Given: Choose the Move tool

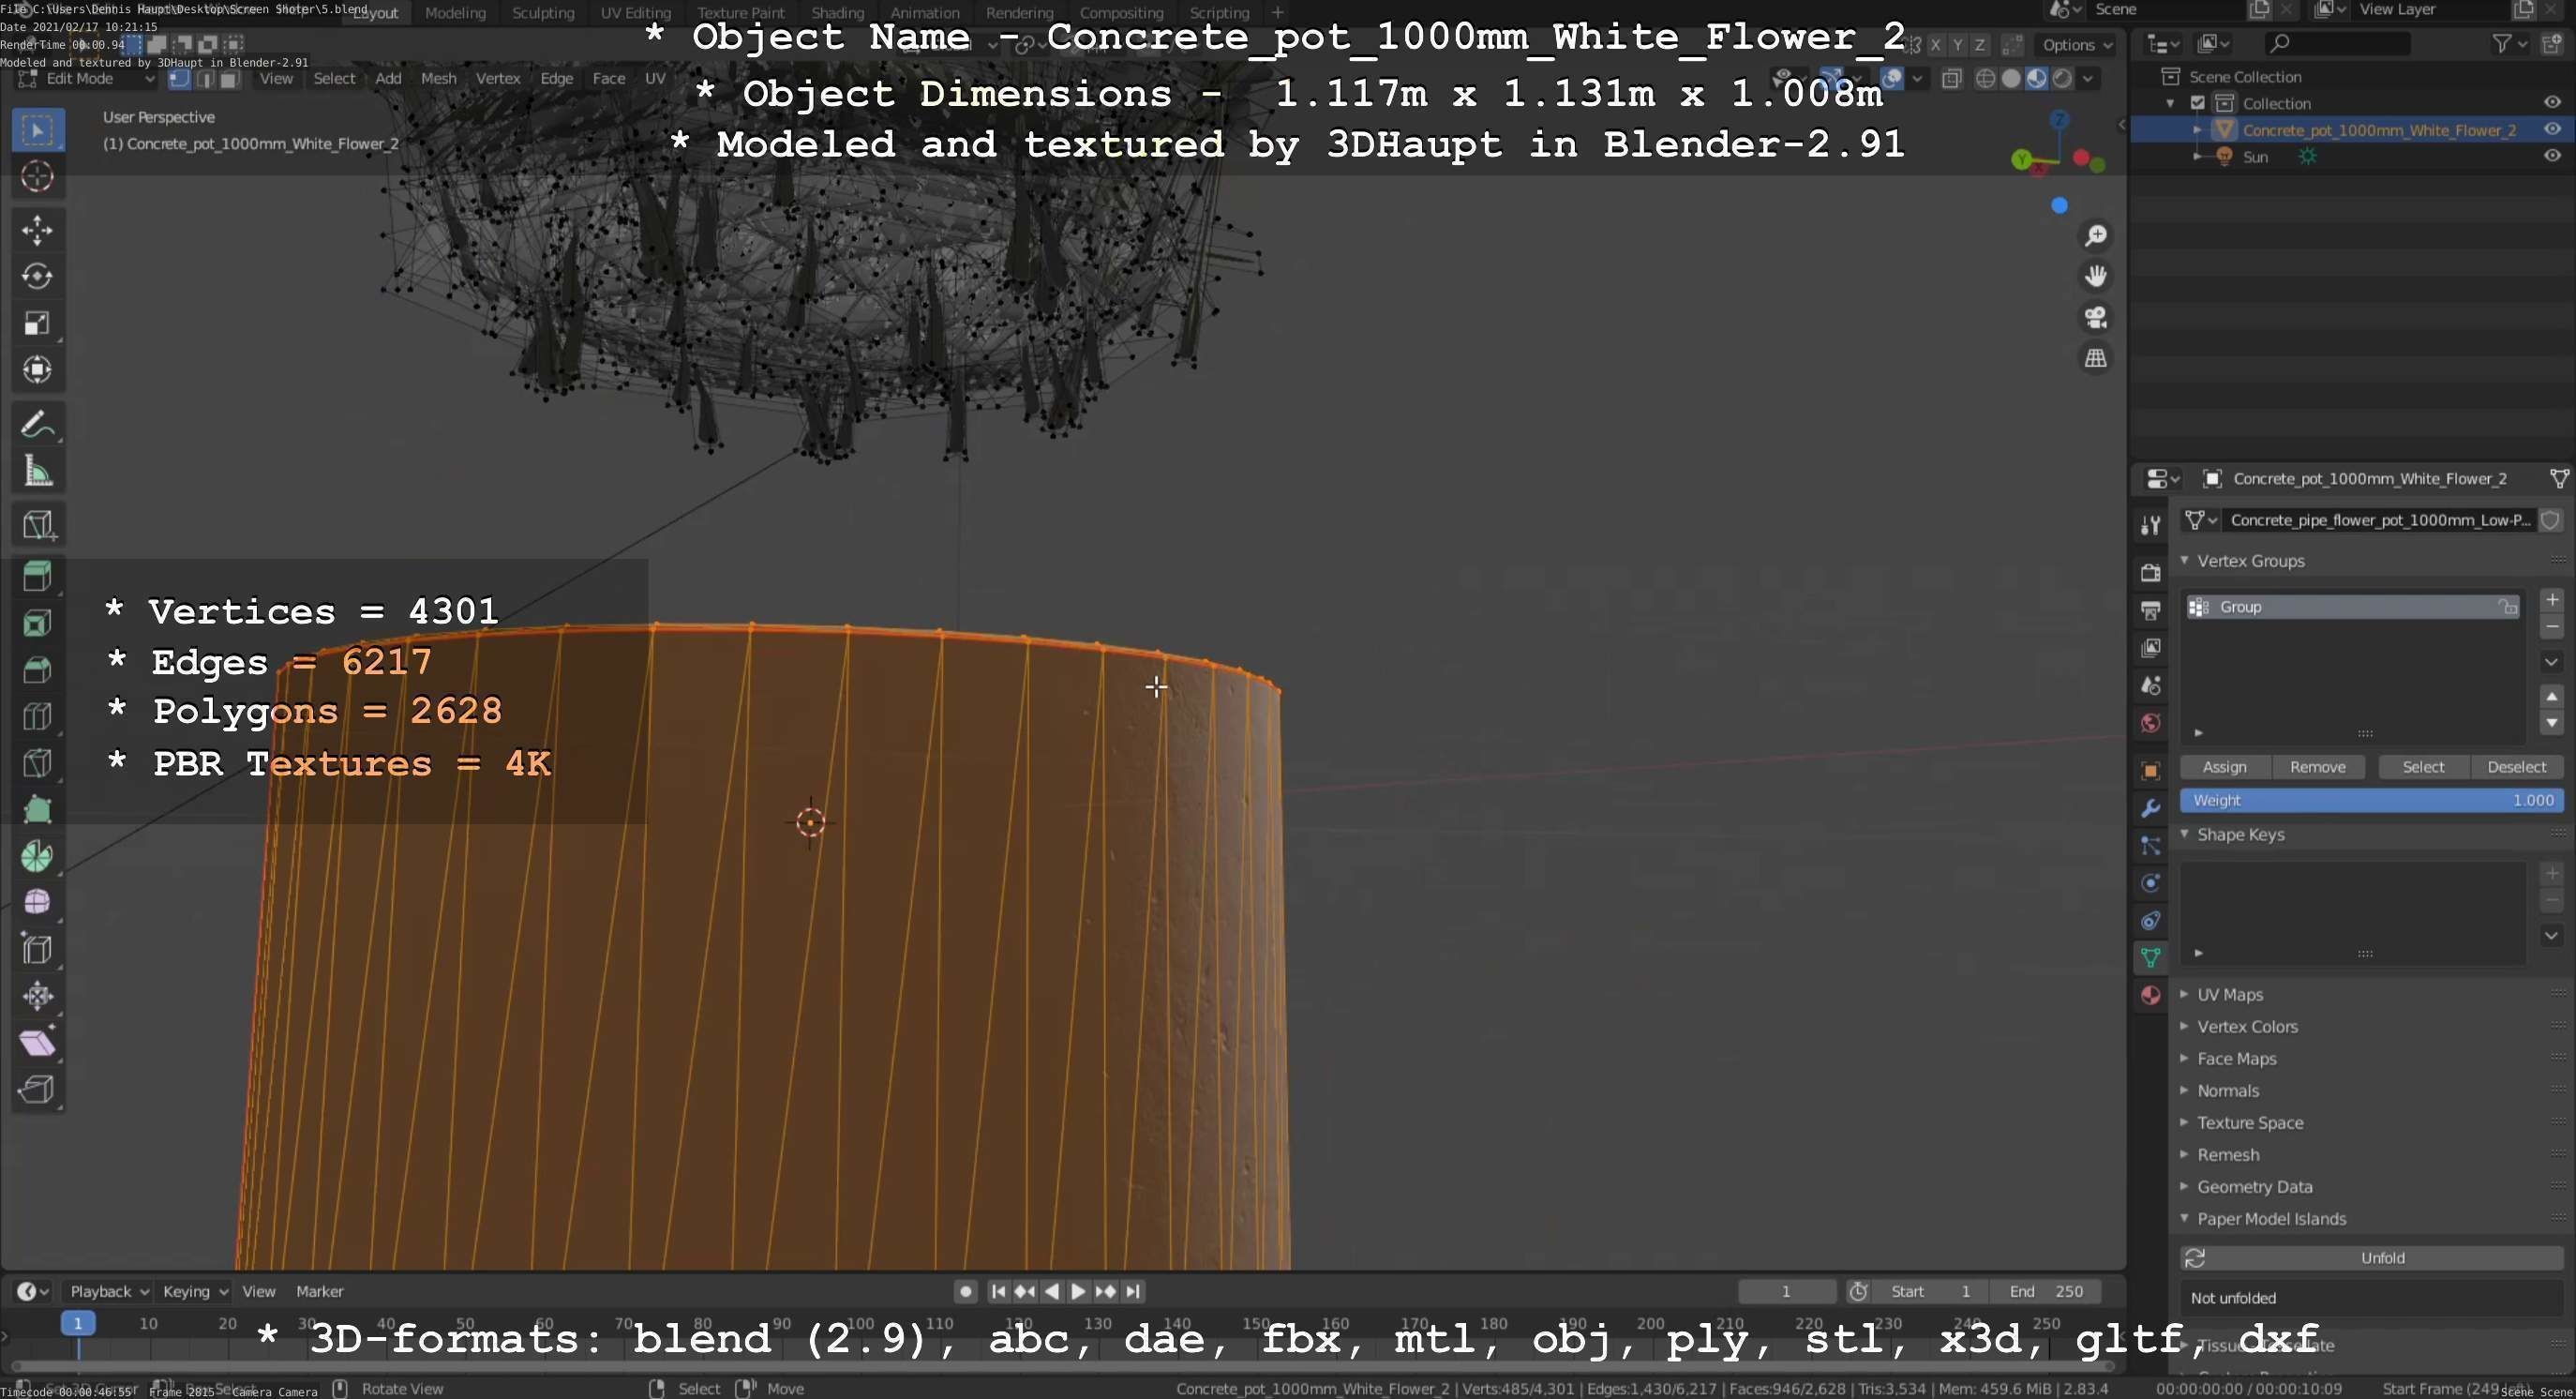Looking at the screenshot, I should pos(38,230).
